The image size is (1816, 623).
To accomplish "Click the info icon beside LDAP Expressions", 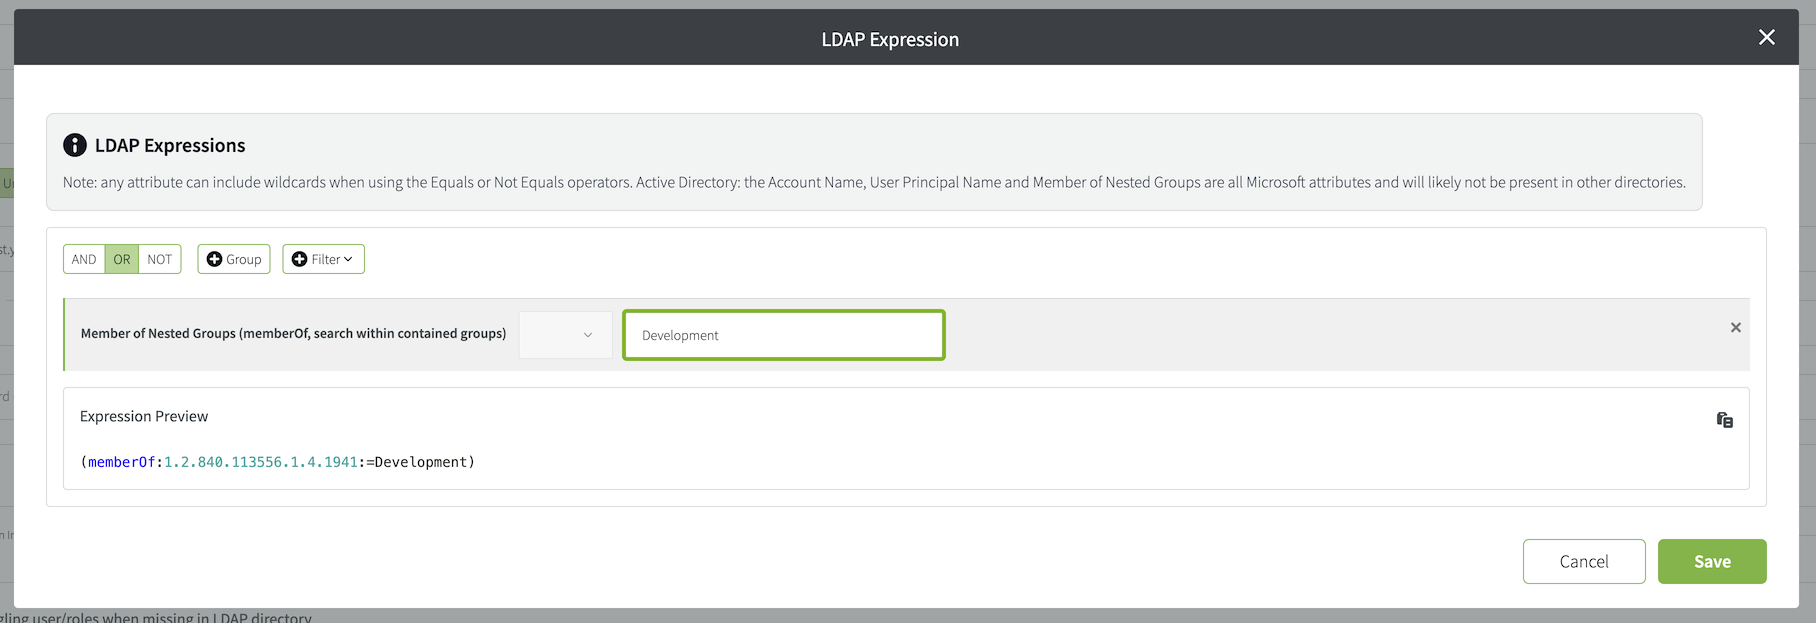I will point(75,145).
